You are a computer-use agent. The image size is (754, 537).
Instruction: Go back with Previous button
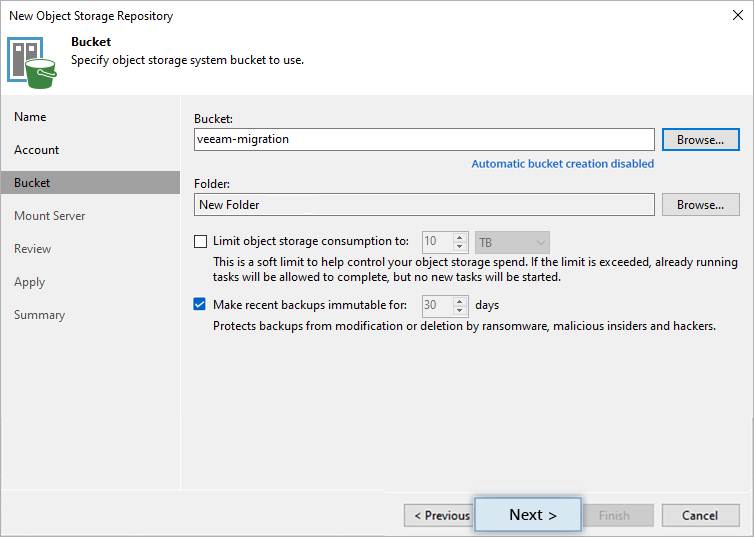439,515
